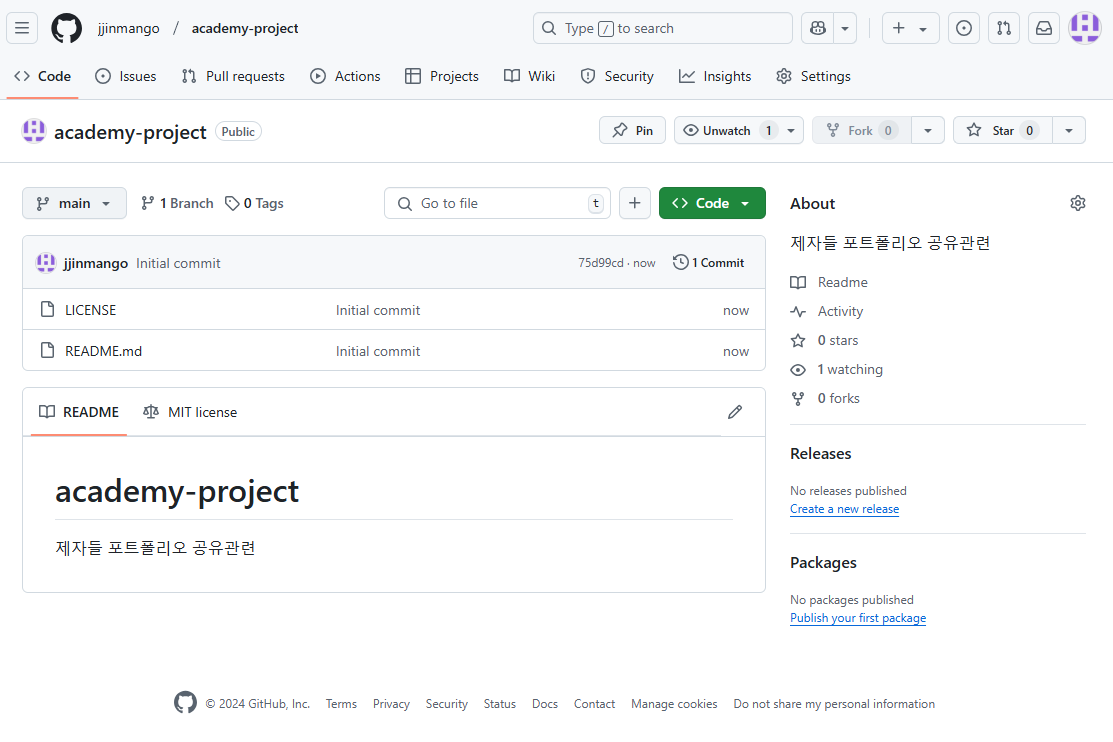Click the Activity pulse icon
Screen dimensions: 1113x742
pyautogui.click(x=798, y=312)
